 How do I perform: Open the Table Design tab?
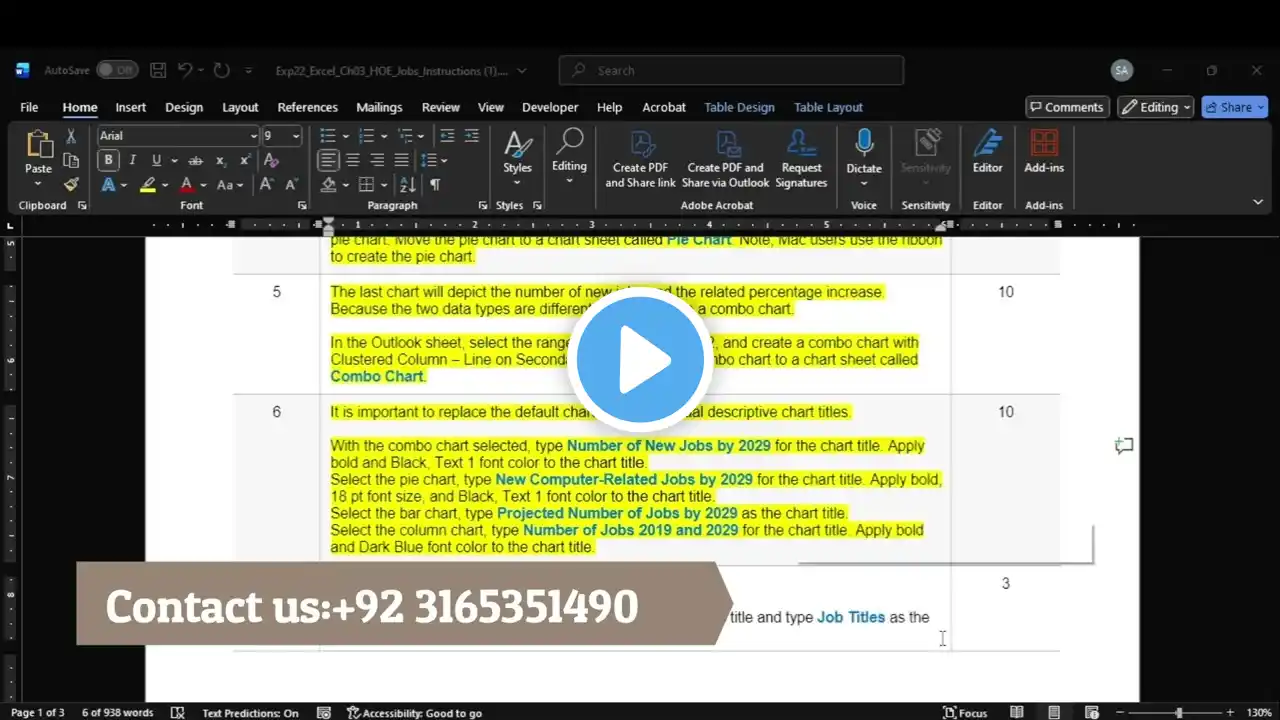point(739,107)
